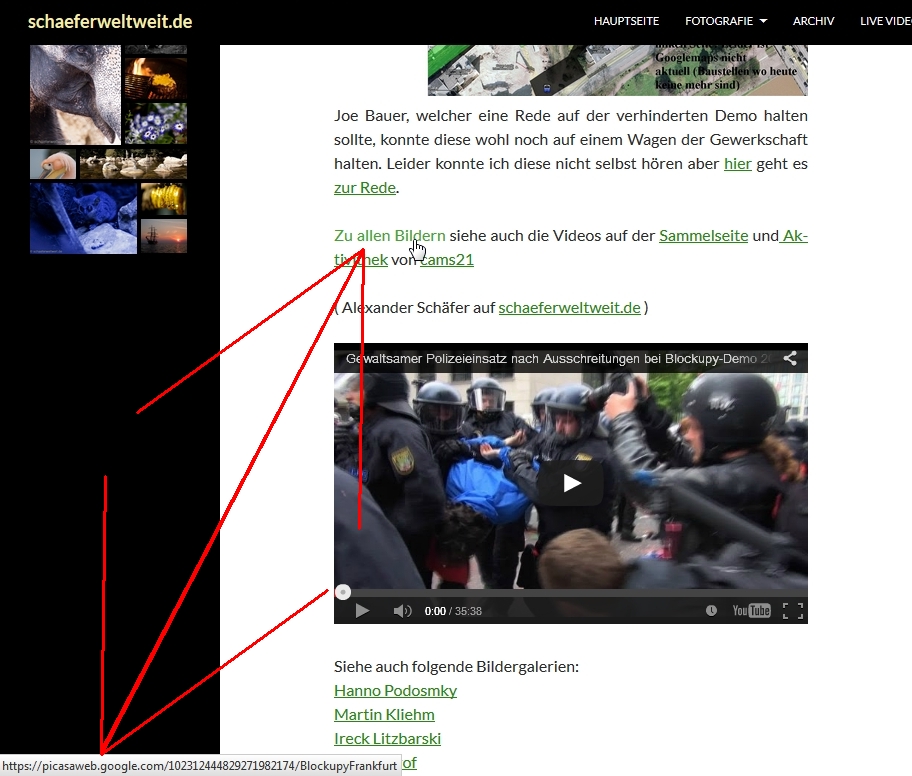Click the YouTube share icon
The width and height of the screenshot is (912, 776).
tap(789, 358)
